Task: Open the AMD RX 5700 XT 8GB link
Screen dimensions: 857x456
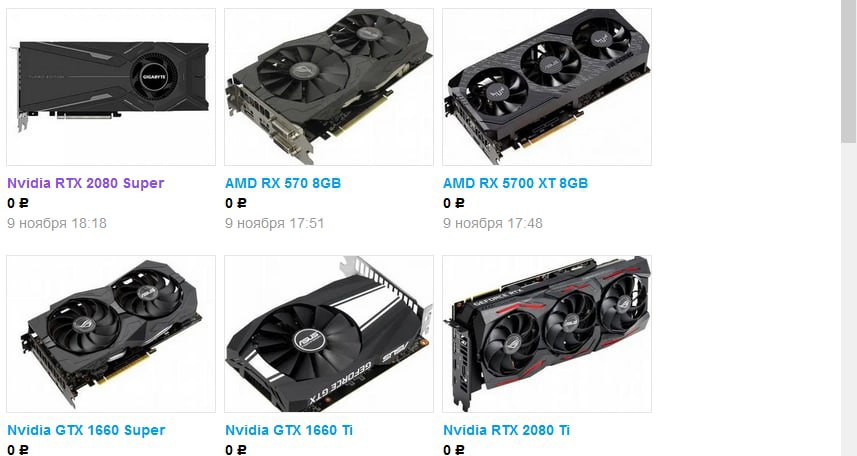Action: pos(515,183)
